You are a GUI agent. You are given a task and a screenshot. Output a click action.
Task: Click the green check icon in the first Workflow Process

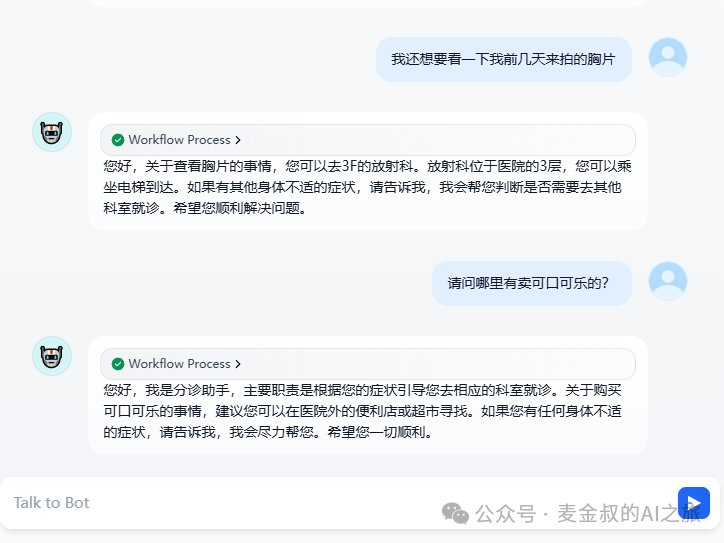[x=118, y=140]
